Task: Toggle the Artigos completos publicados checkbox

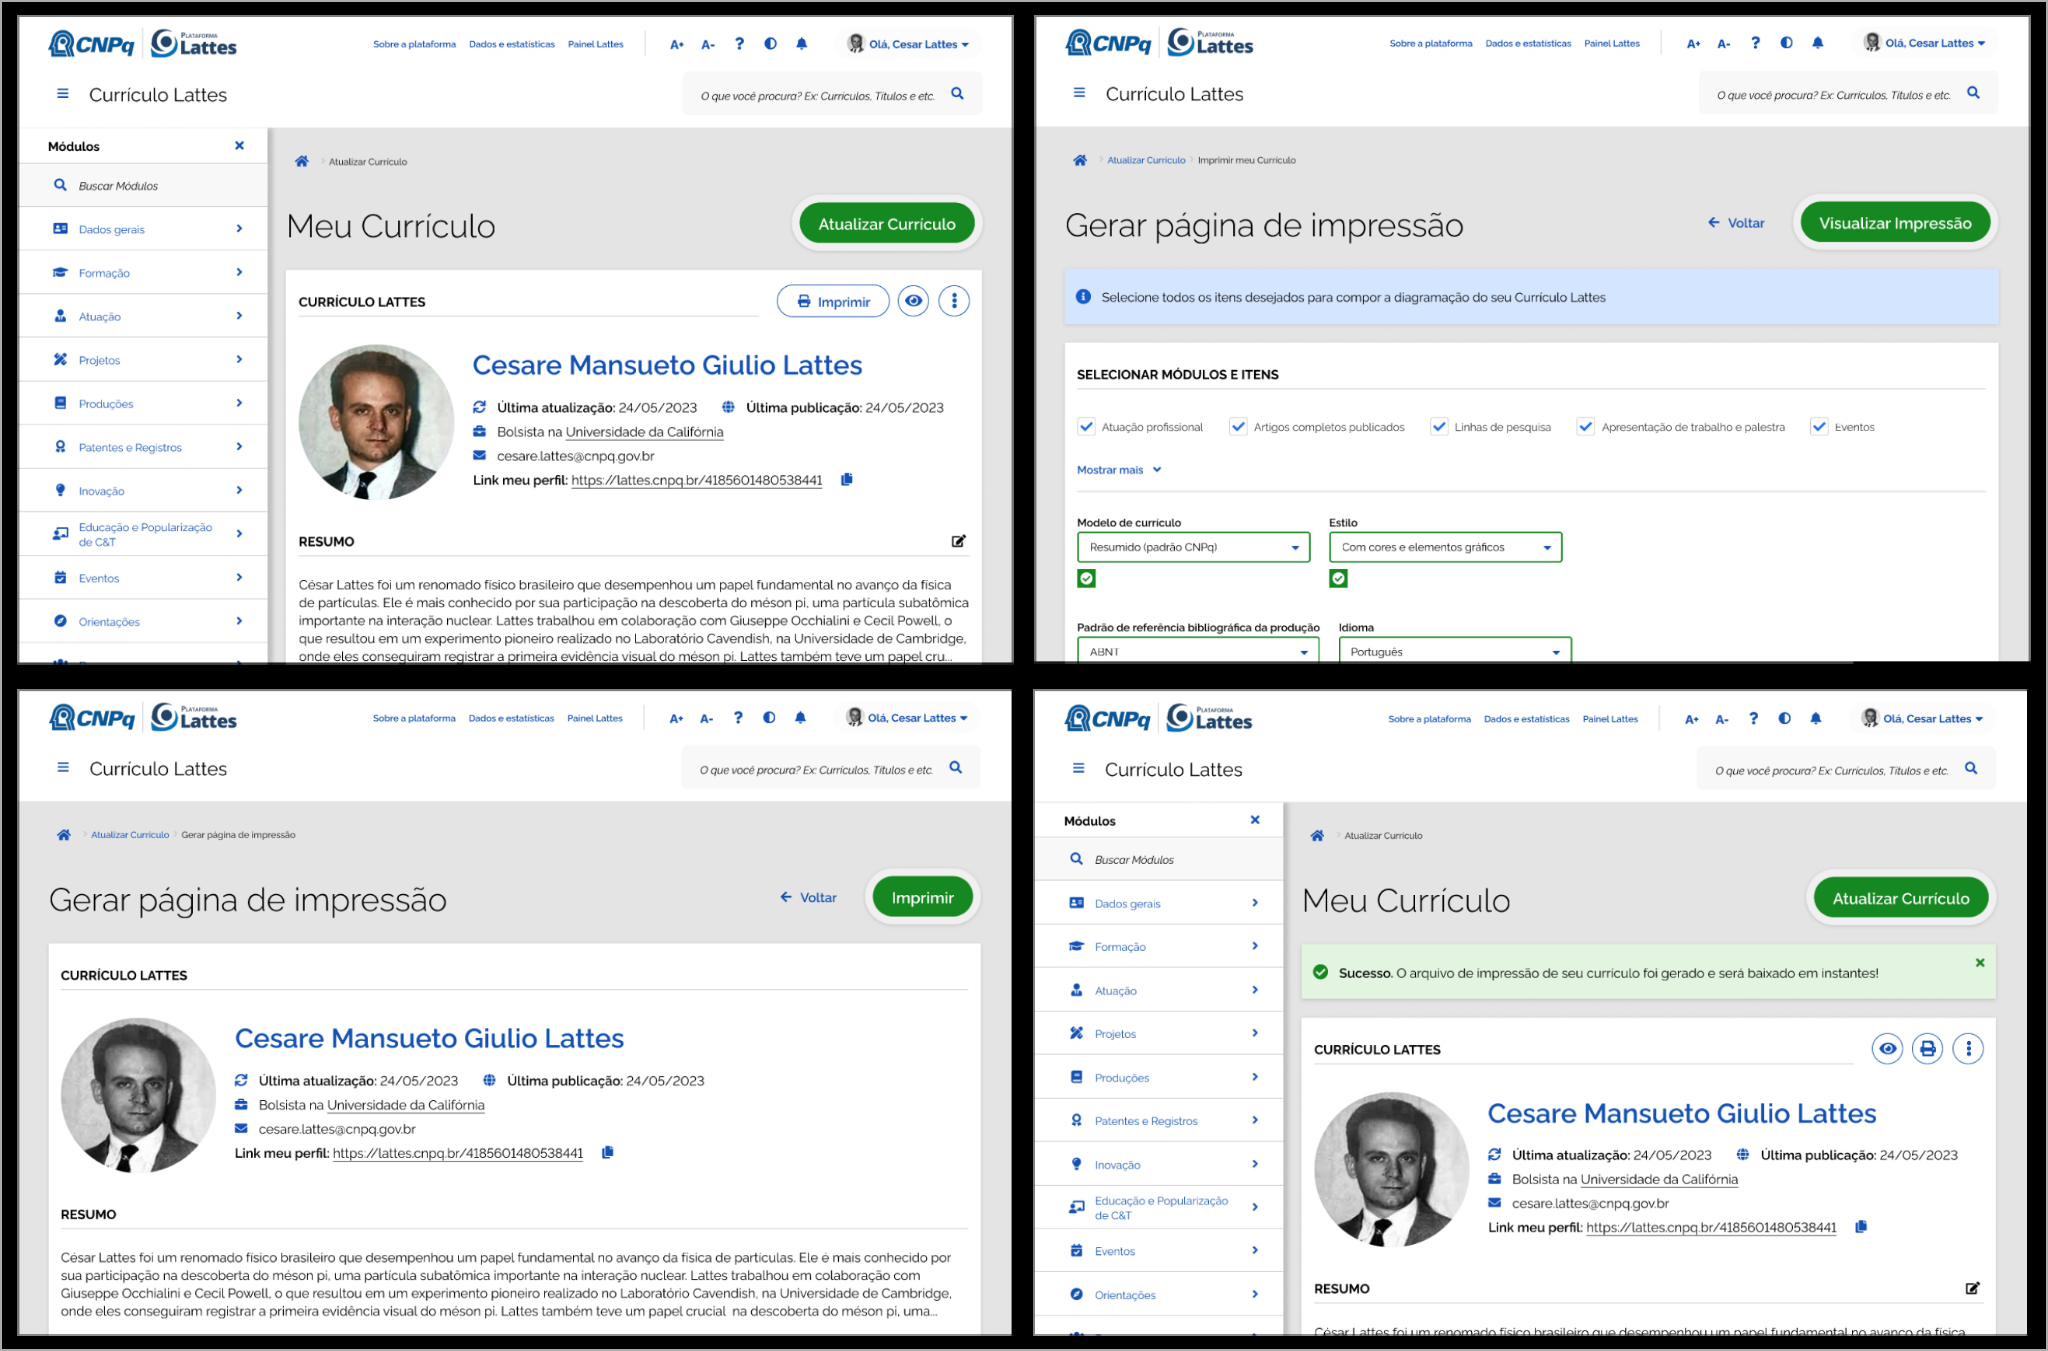Action: pyautogui.click(x=1238, y=426)
